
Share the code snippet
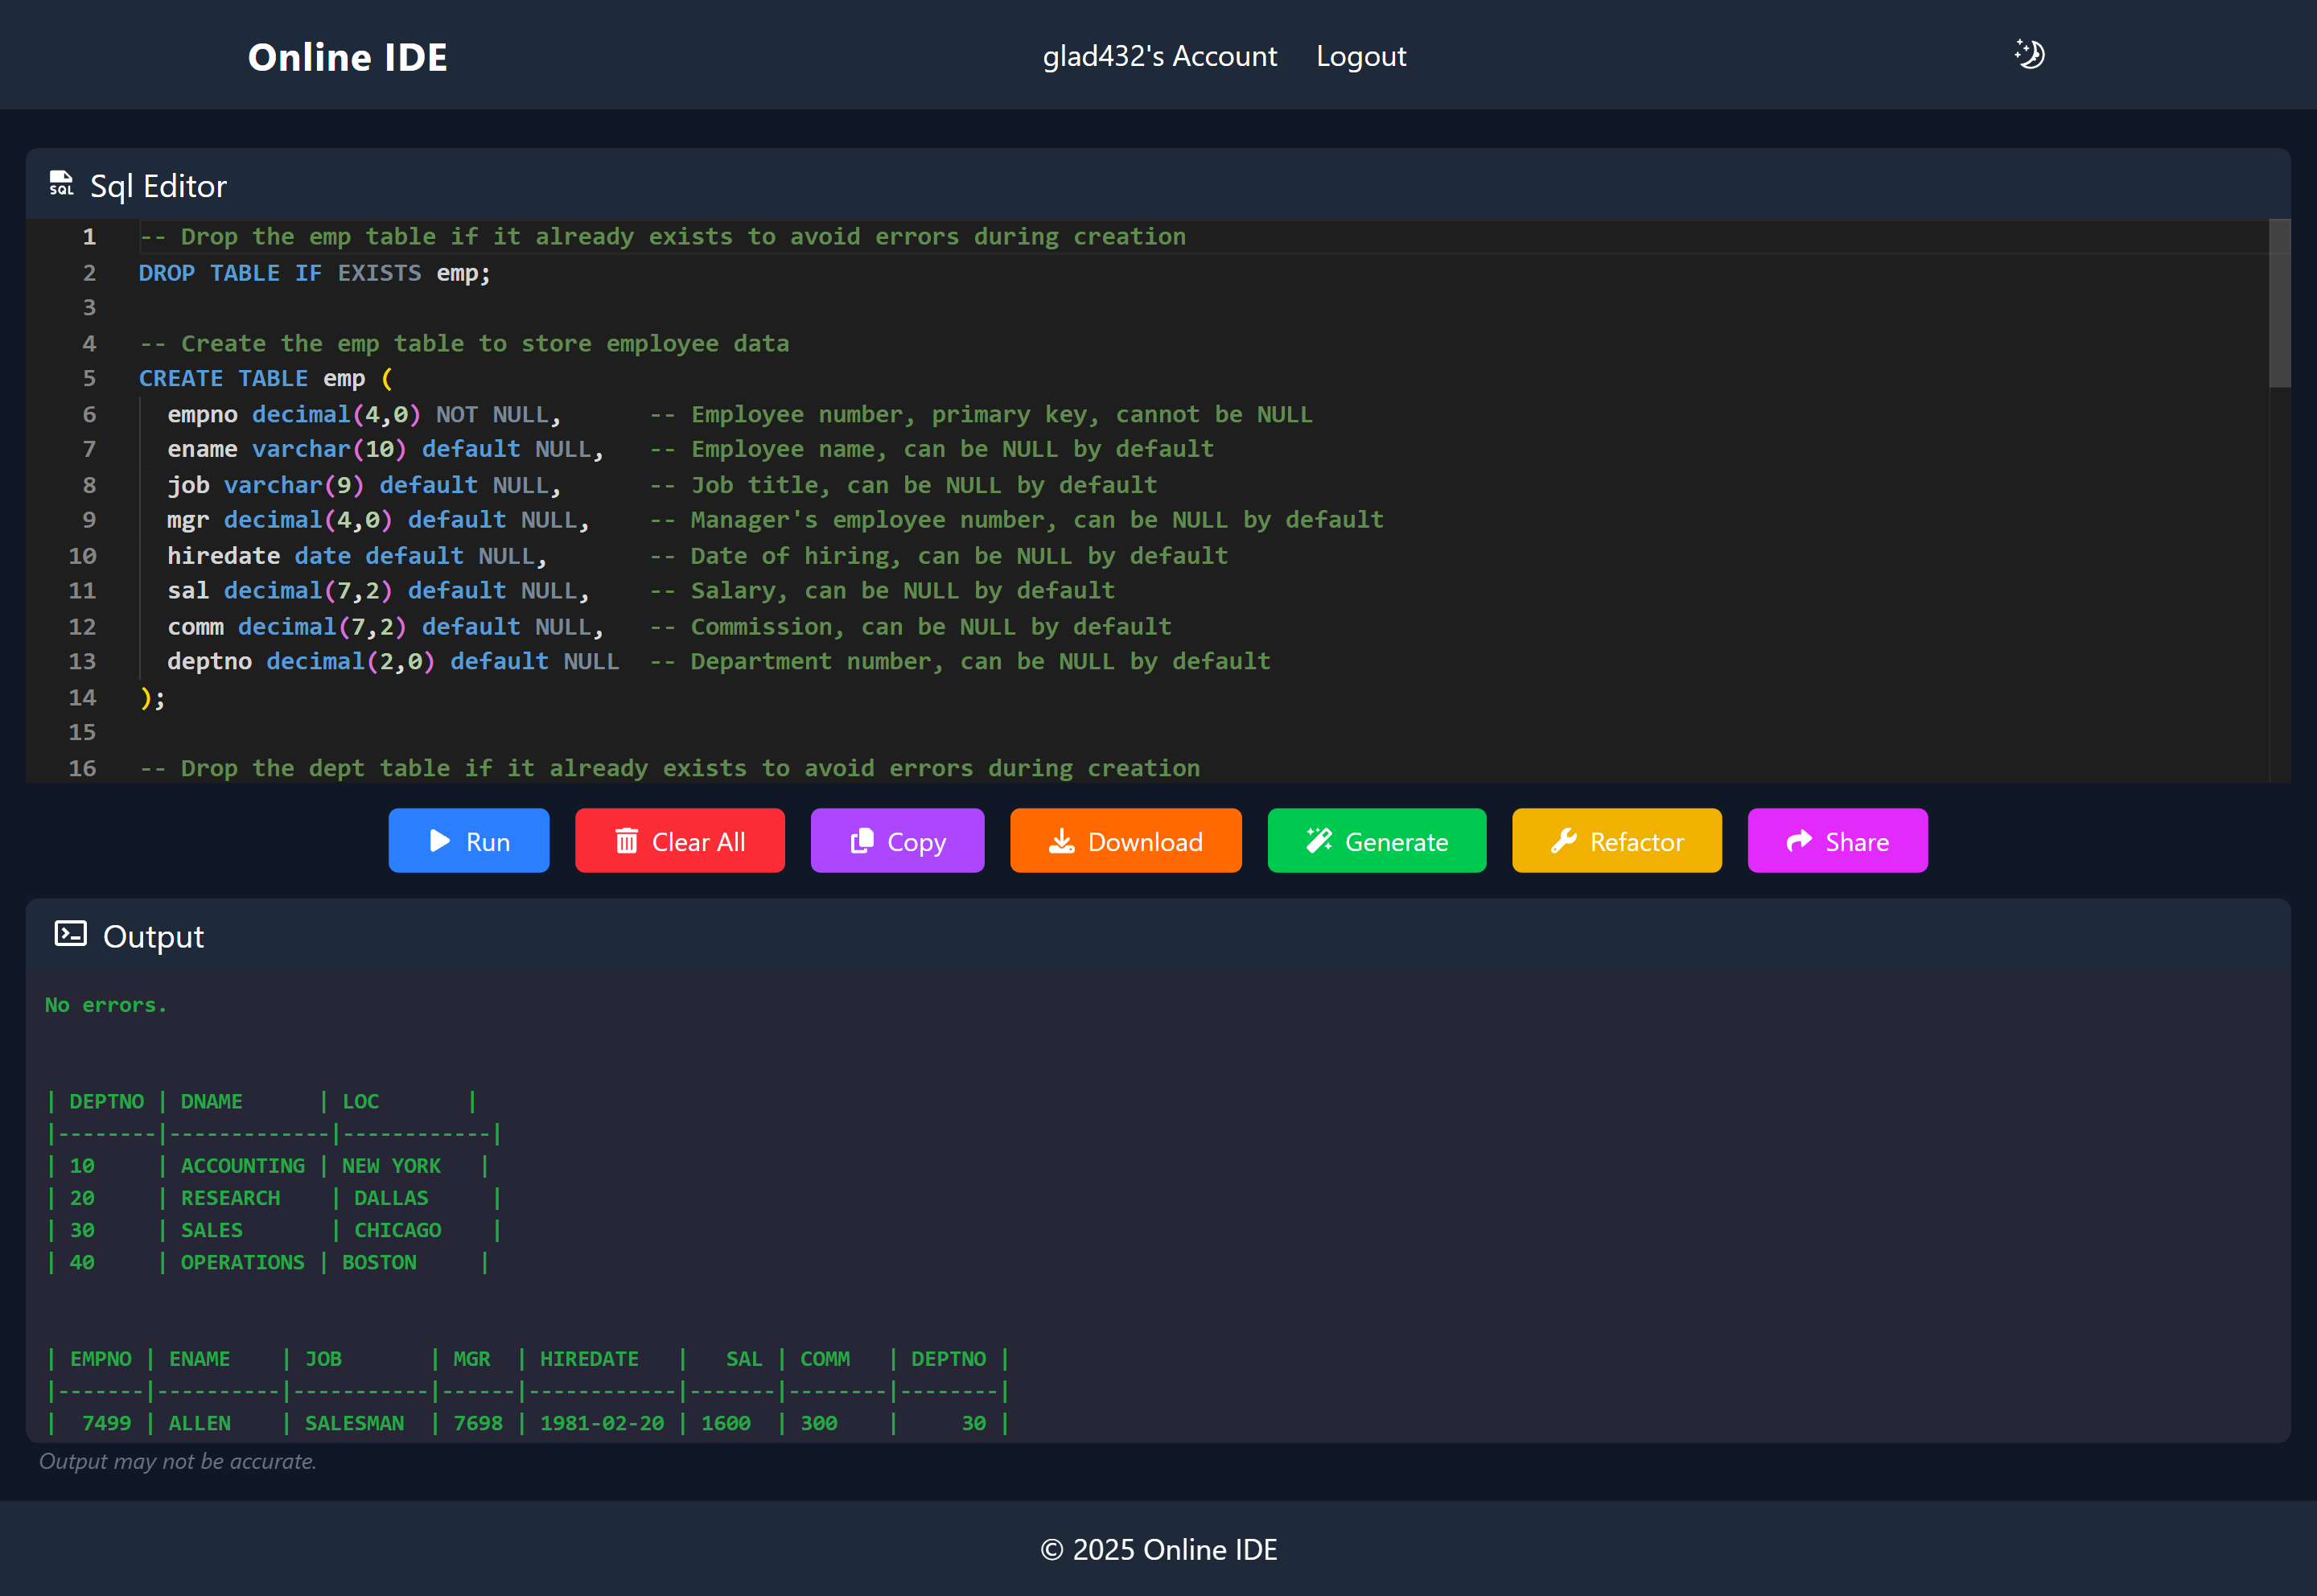coord(1837,841)
